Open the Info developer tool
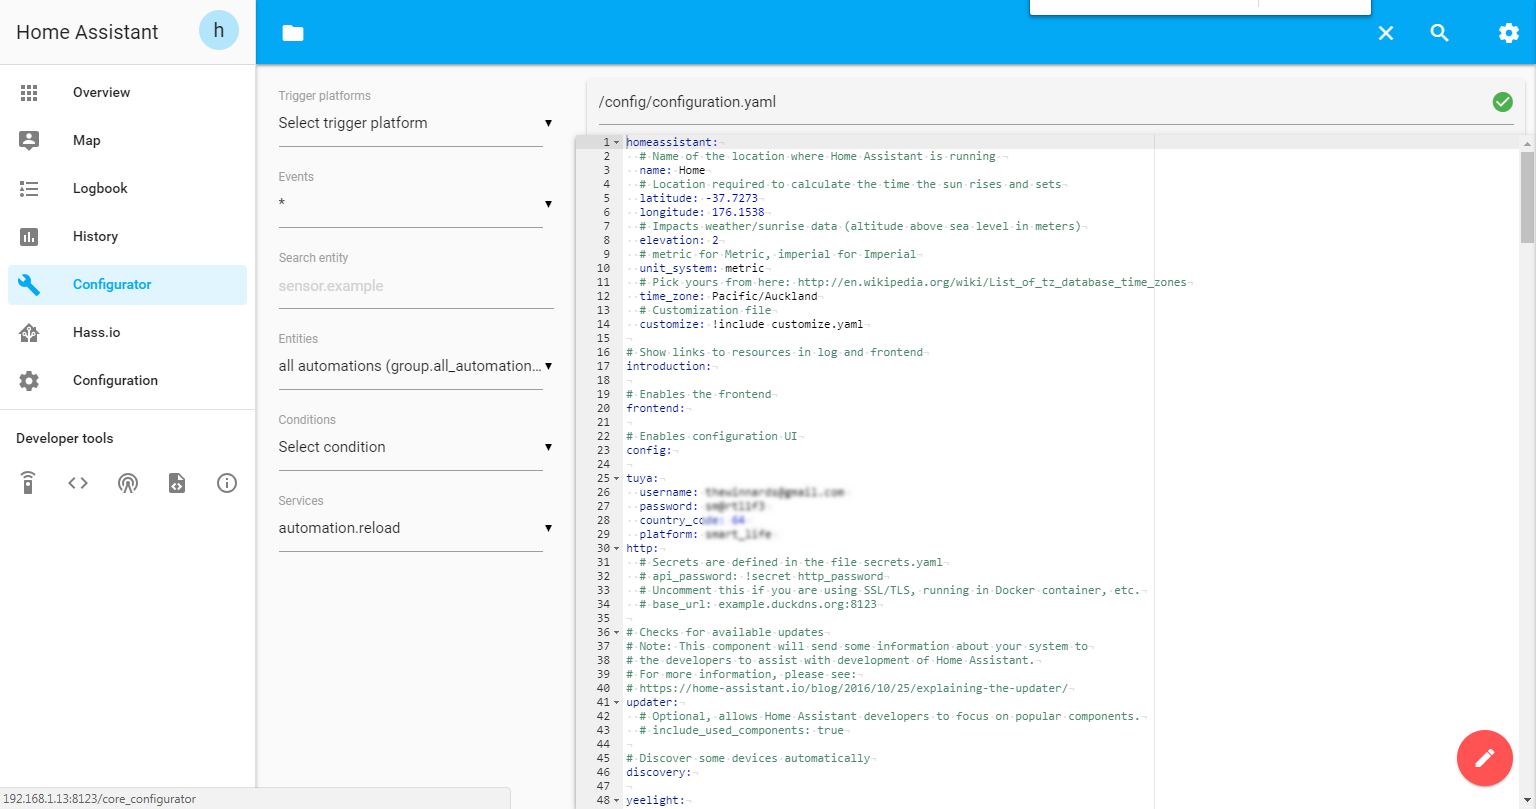Image resolution: width=1536 pixels, height=809 pixels. tap(226, 482)
